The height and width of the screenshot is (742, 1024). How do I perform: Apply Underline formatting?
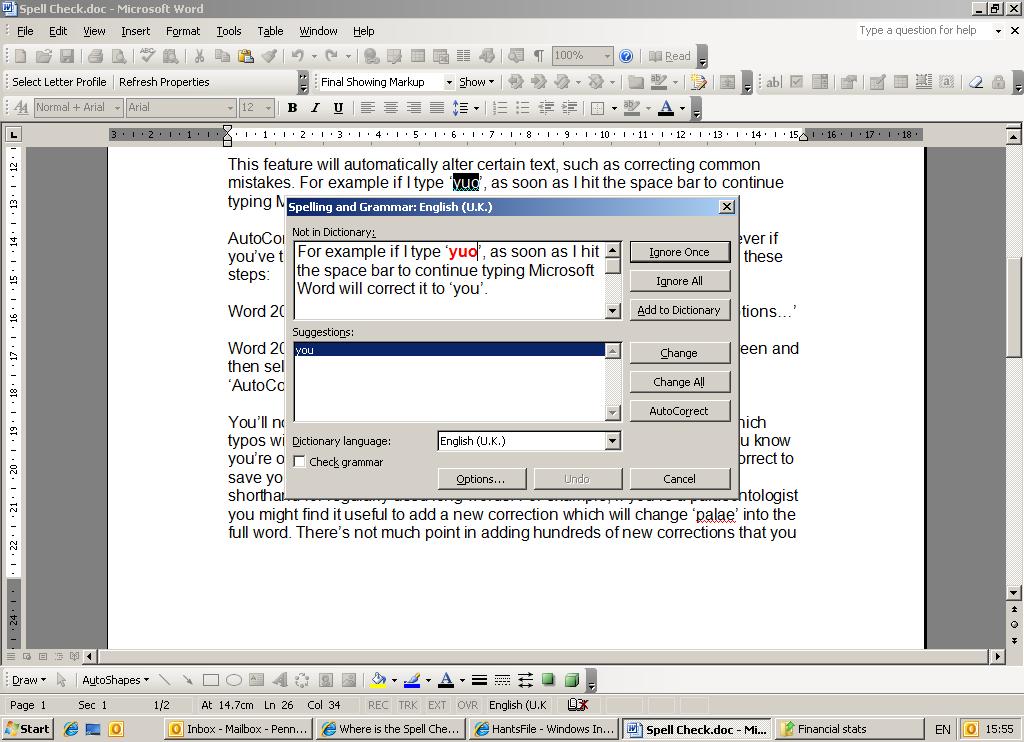tap(338, 108)
